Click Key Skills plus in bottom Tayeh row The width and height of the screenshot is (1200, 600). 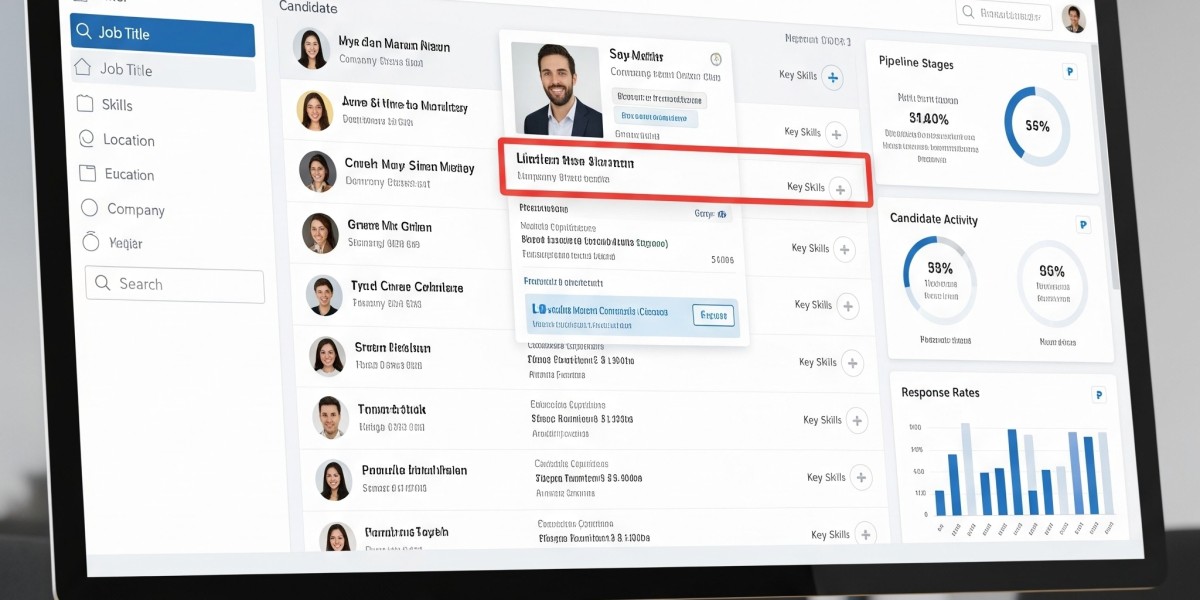pos(865,535)
